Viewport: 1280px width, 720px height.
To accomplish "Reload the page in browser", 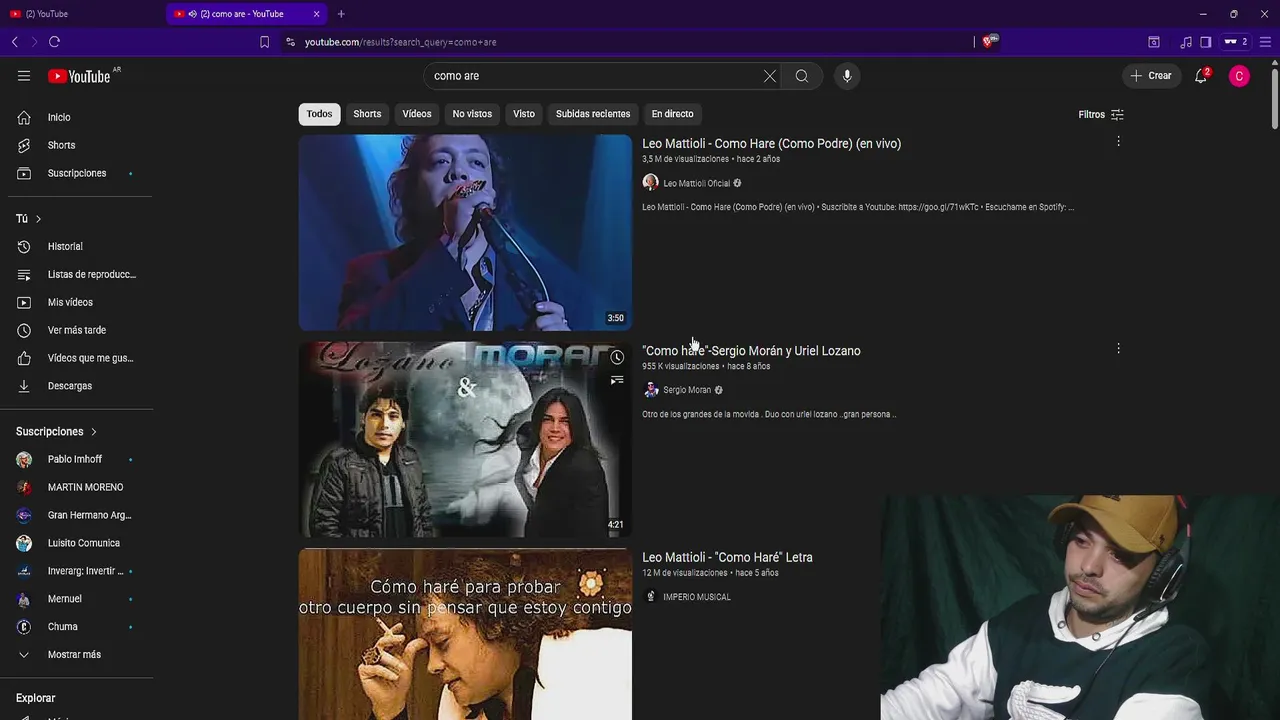I will [x=55, y=42].
